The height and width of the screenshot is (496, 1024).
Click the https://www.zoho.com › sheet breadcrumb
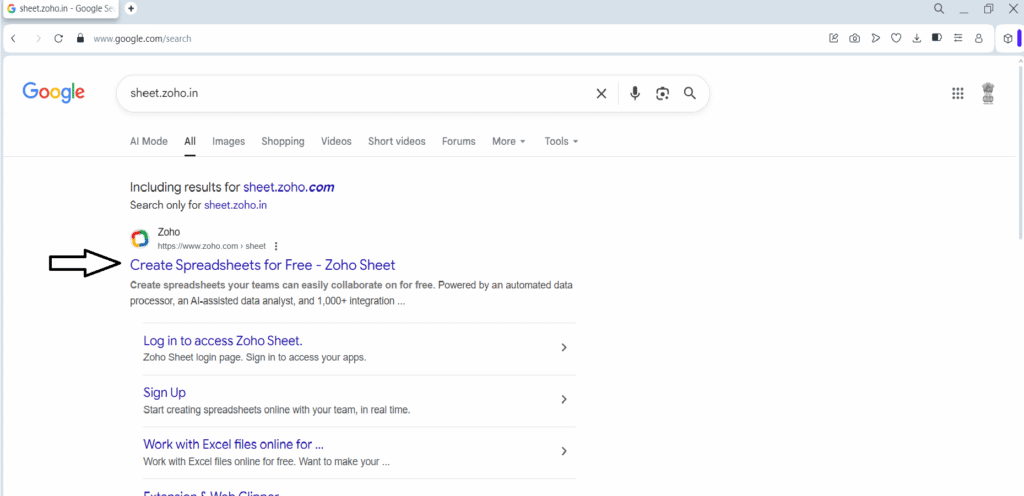212,246
